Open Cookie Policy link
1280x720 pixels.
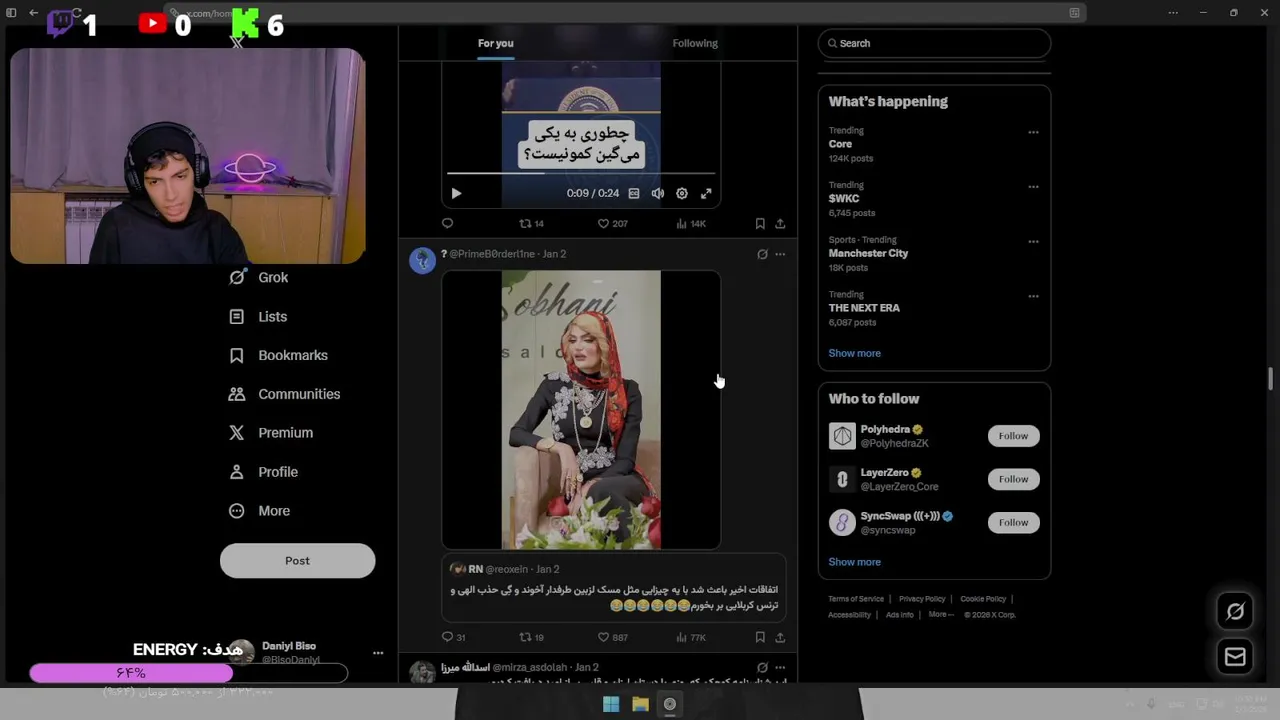coord(983,599)
